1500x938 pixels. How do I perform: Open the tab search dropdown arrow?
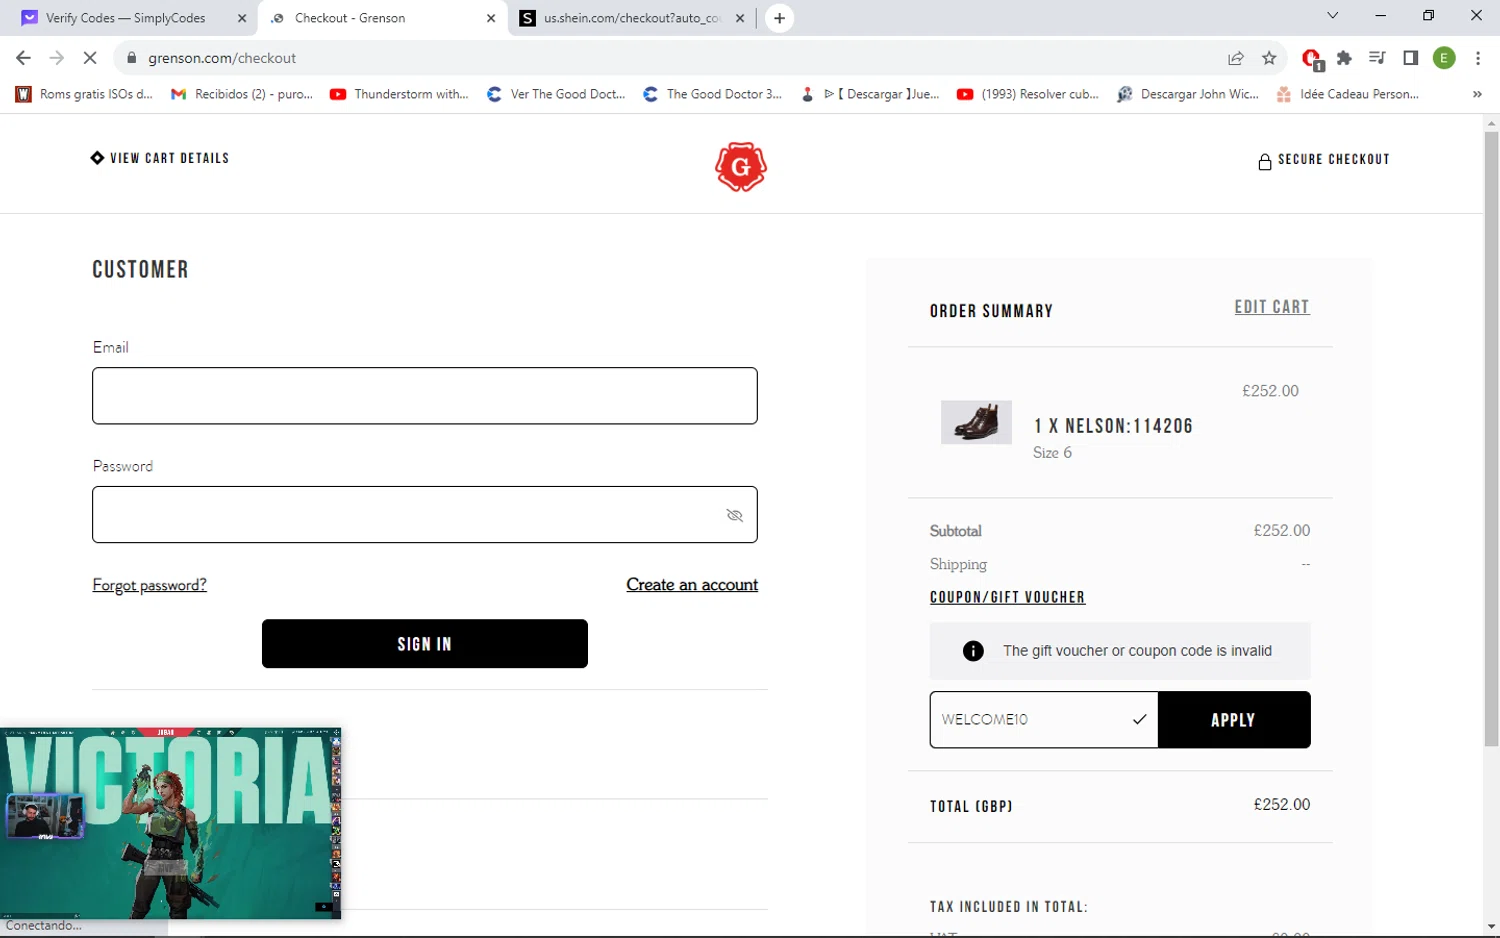tap(1332, 16)
